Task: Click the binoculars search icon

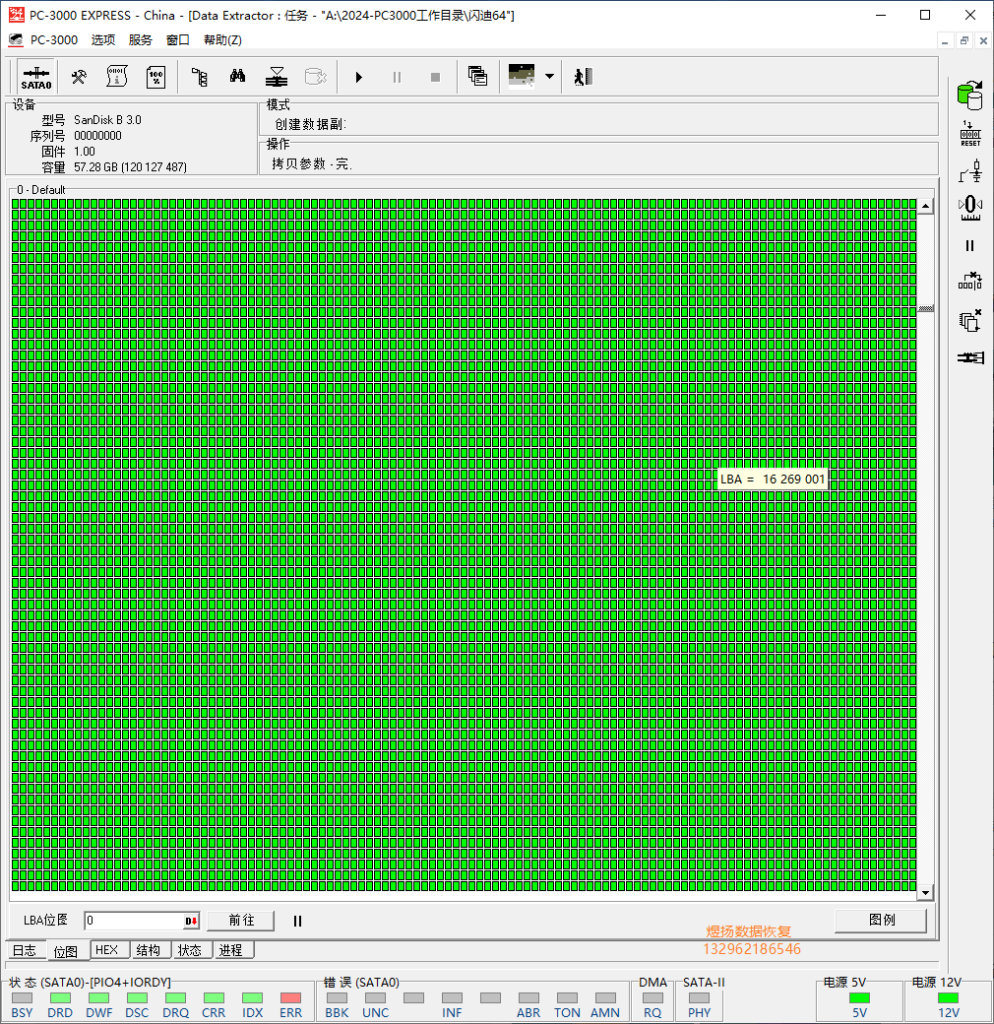Action: point(238,76)
